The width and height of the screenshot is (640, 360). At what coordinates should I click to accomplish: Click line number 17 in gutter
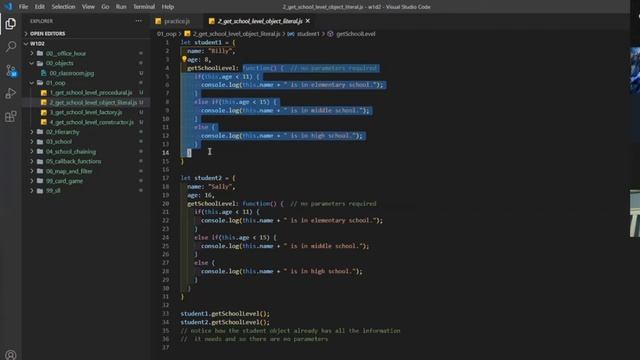click(165, 178)
